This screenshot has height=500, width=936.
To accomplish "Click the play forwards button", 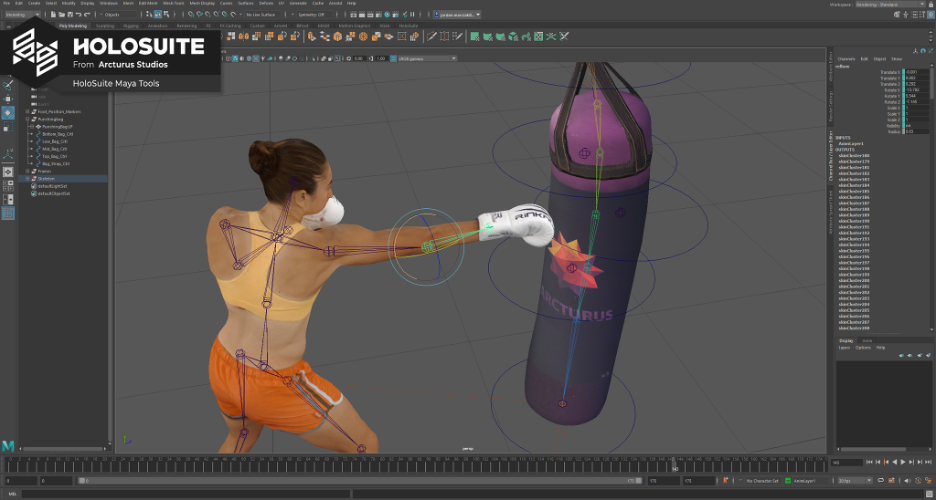I will click(903, 462).
